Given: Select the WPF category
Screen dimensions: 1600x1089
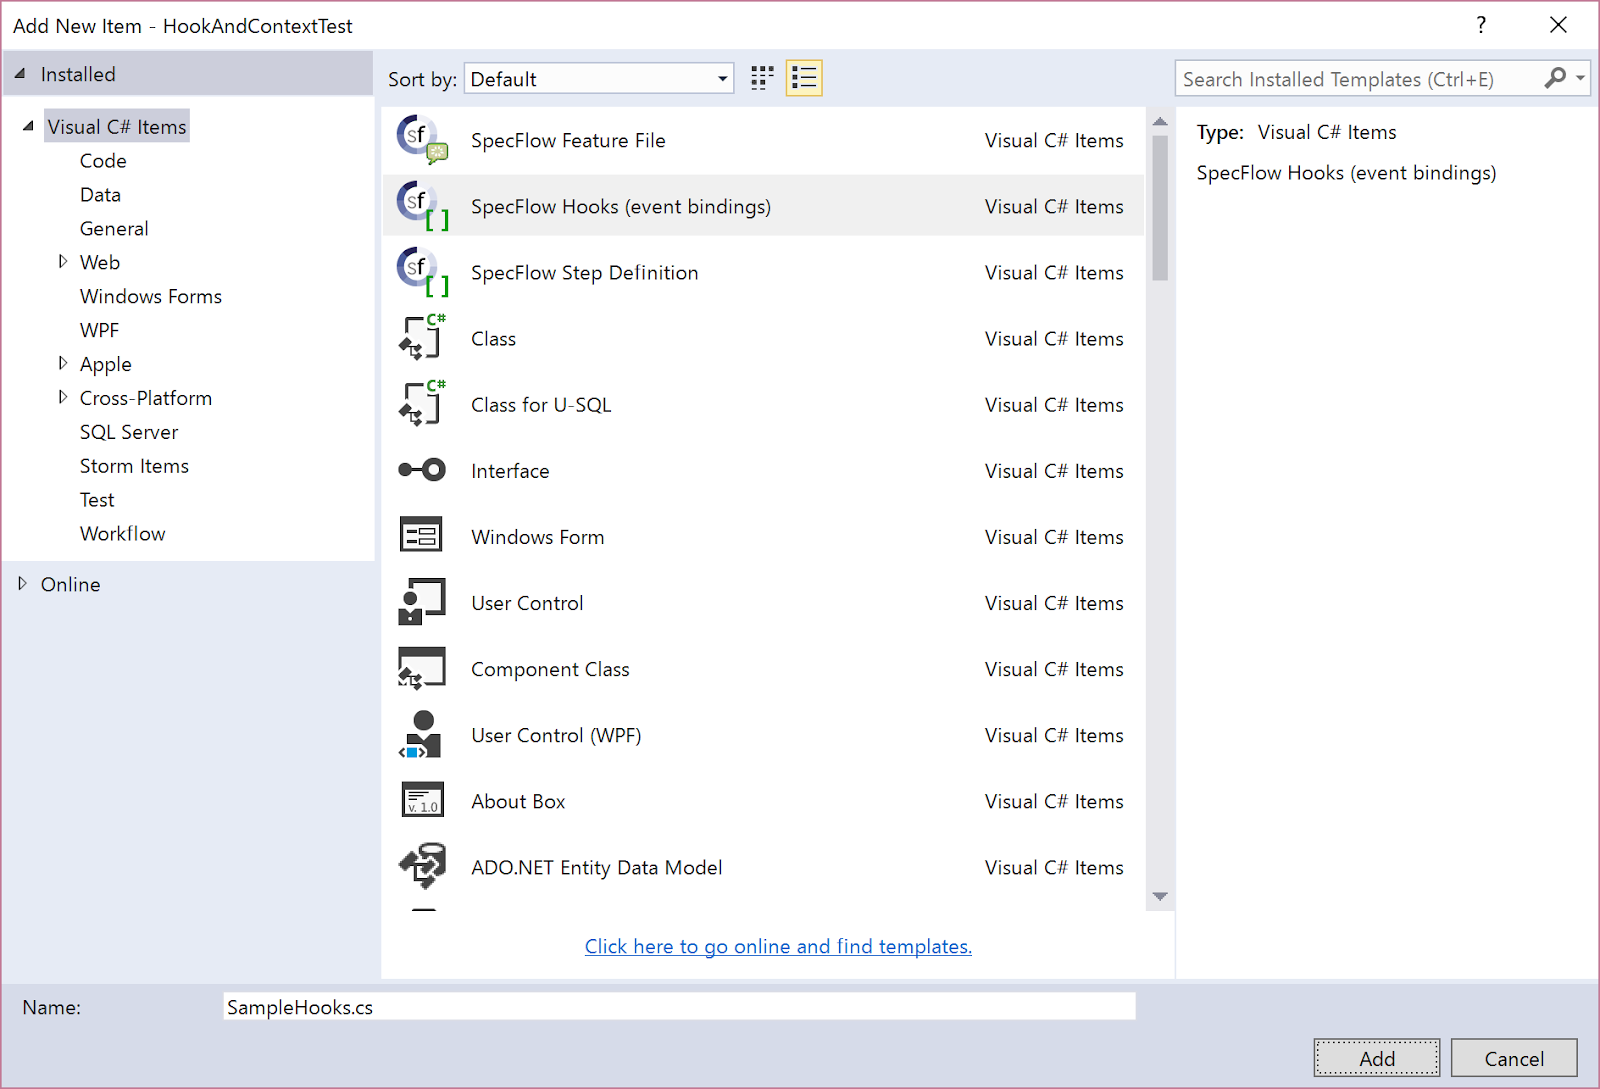Looking at the screenshot, I should pos(99,331).
